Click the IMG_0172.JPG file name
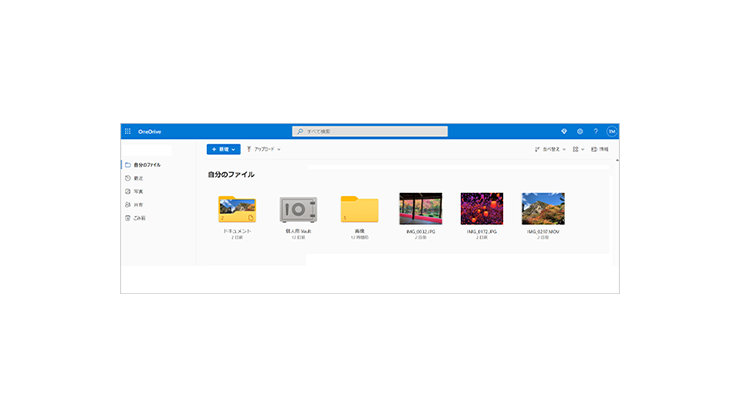740x417 pixels. tap(482, 232)
